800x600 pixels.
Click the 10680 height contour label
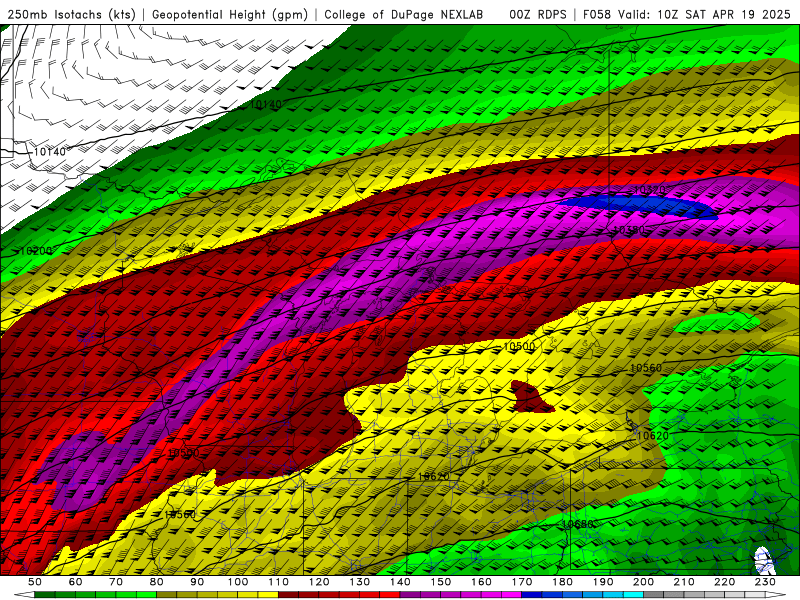578,524
